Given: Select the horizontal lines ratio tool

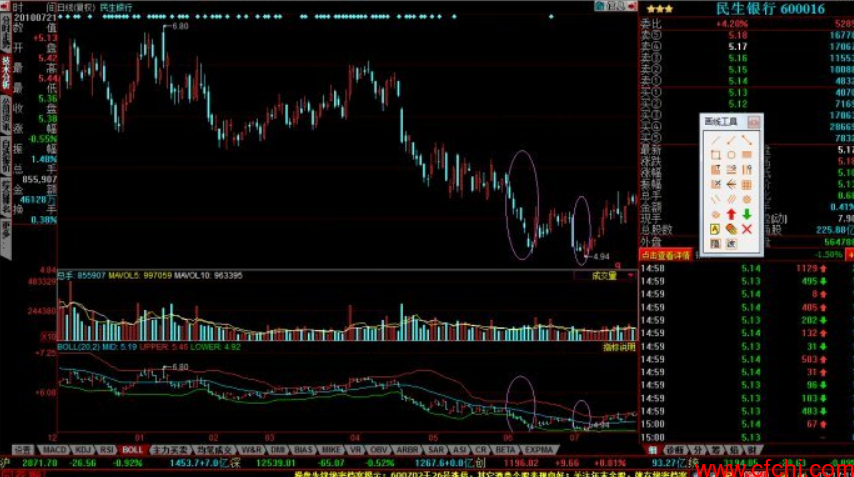Looking at the screenshot, I should [731, 170].
